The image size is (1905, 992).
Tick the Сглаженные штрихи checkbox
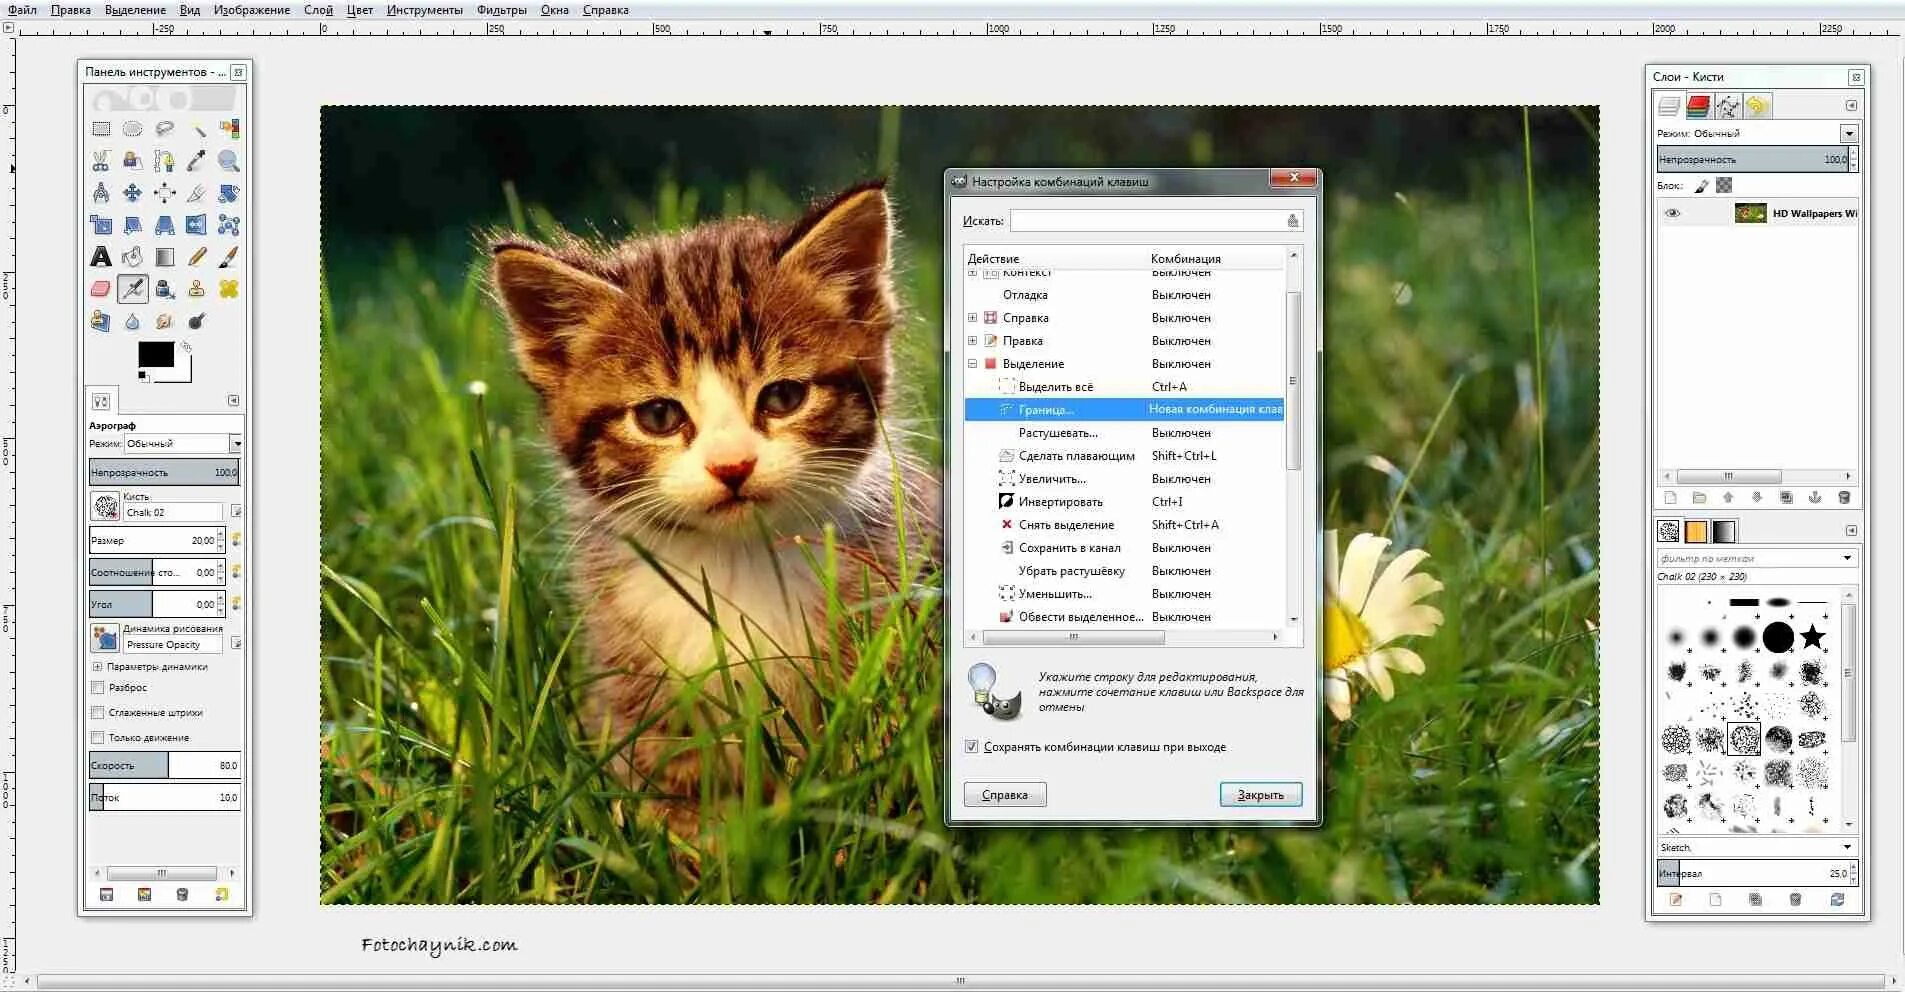tap(98, 713)
